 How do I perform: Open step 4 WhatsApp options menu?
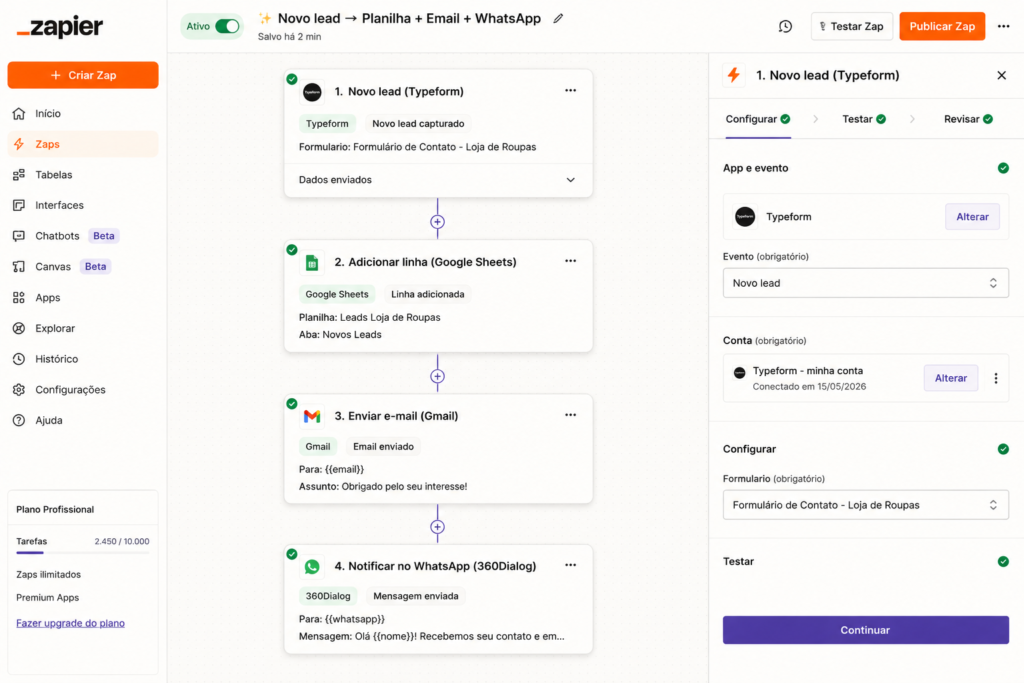click(570, 565)
